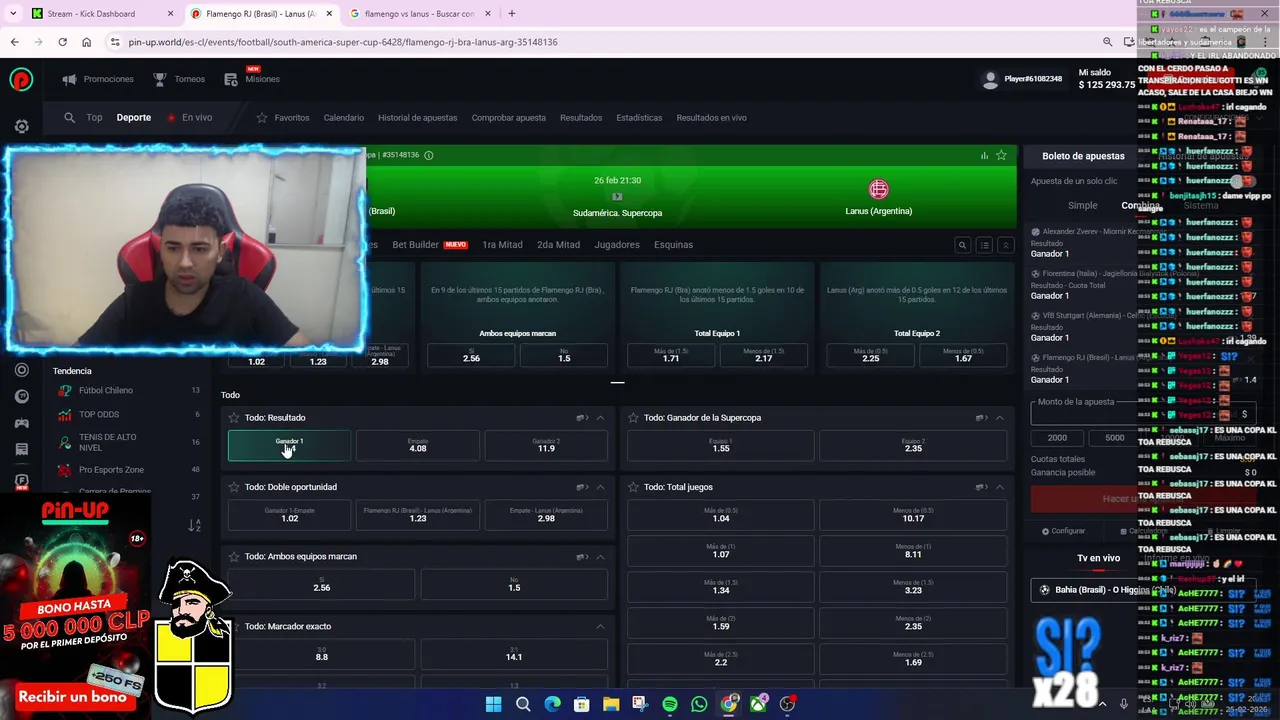The height and width of the screenshot is (720, 1280).
Task: Open Resultados en vivo link
Action: tap(711, 117)
